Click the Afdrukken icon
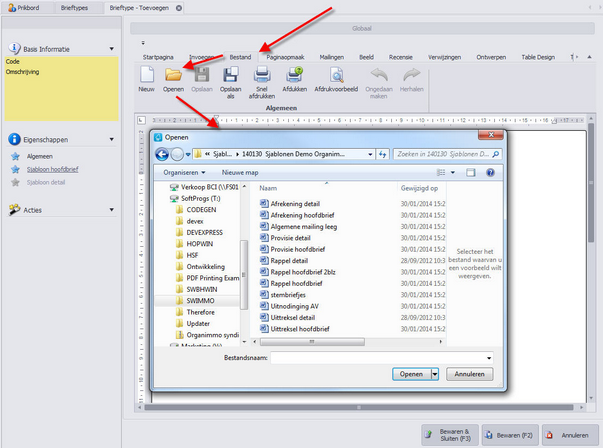The image size is (603, 448). point(295,74)
